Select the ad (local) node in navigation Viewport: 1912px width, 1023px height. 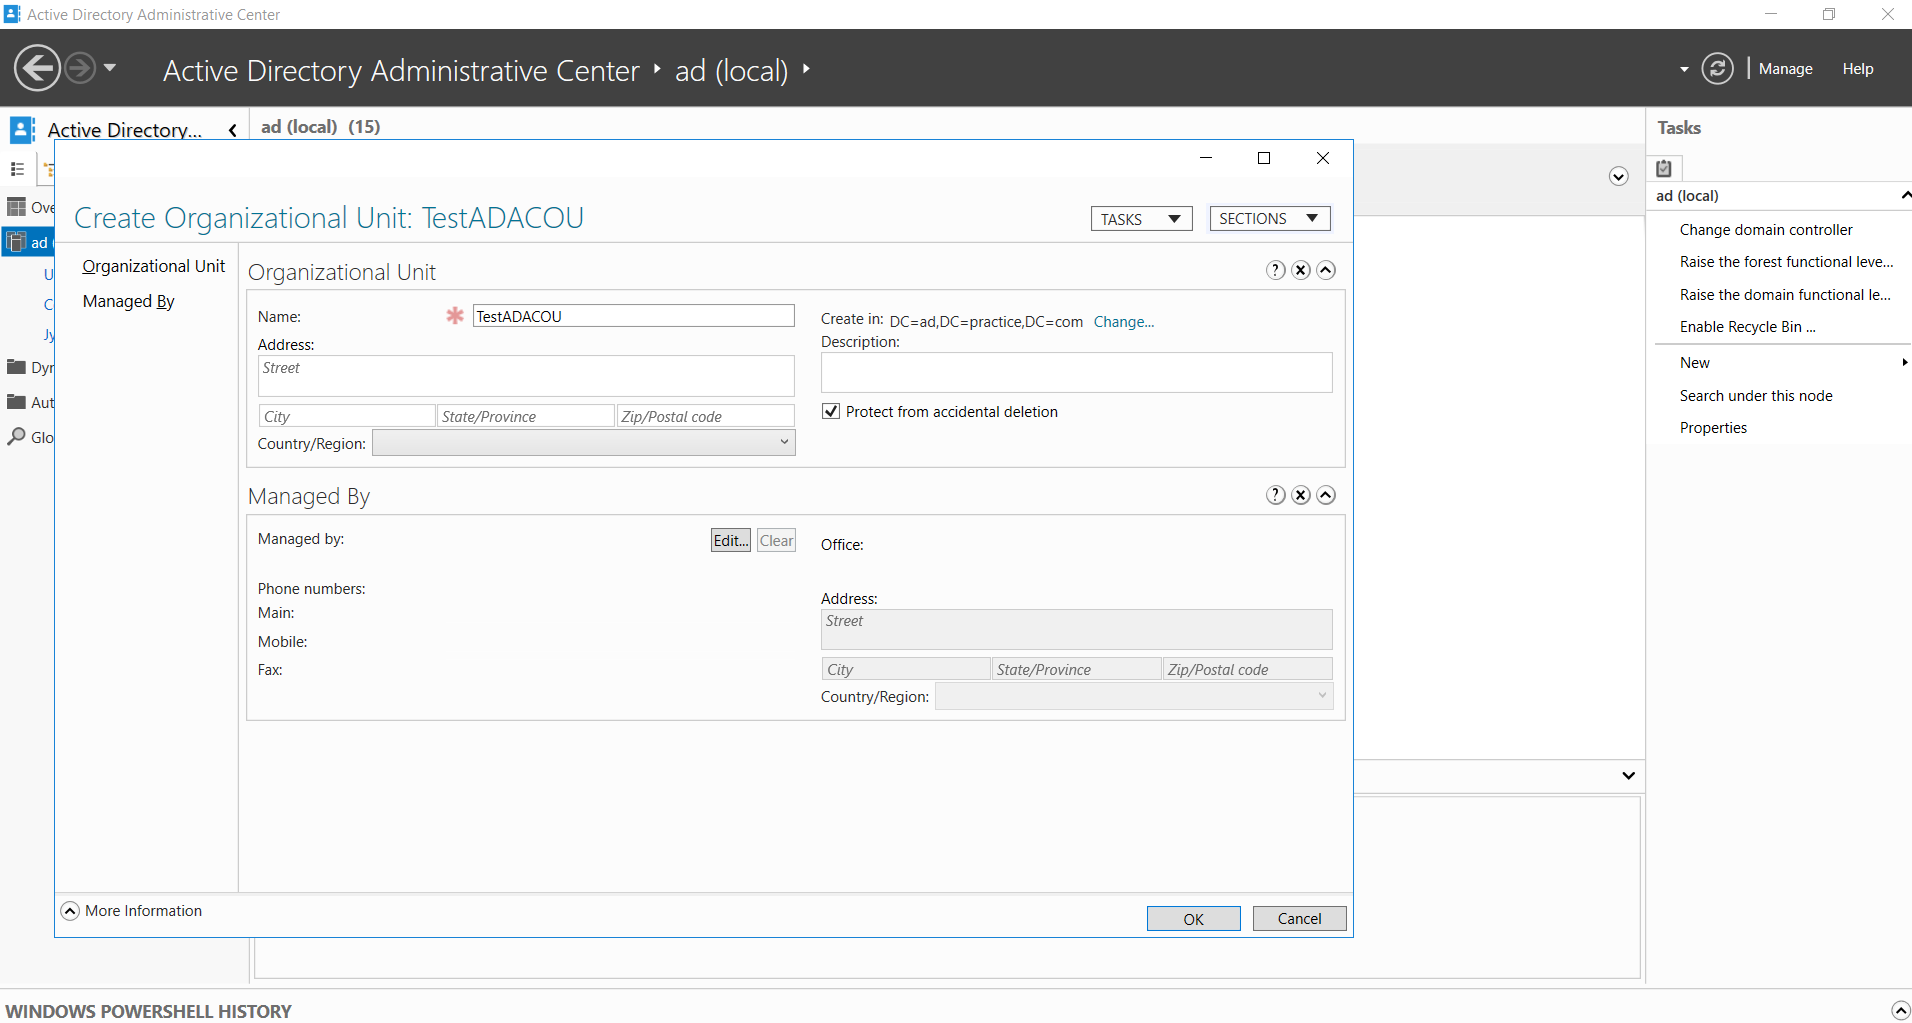[28, 242]
